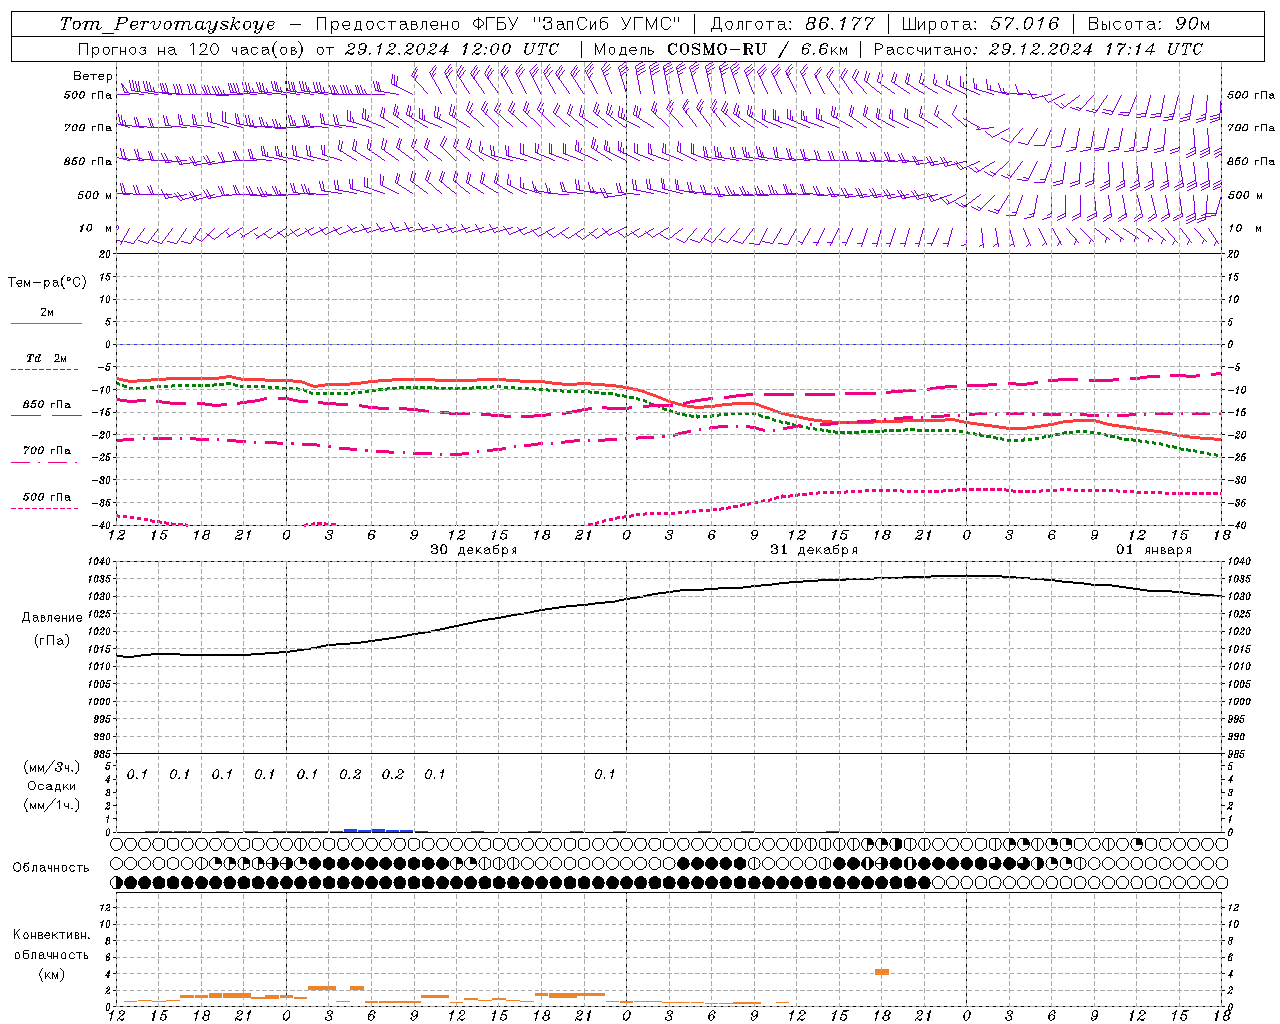Image resolution: width=1280 pixels, height=1024 pixels.
Task: Click the 500 м wind level label on the left
Action: tap(96, 195)
